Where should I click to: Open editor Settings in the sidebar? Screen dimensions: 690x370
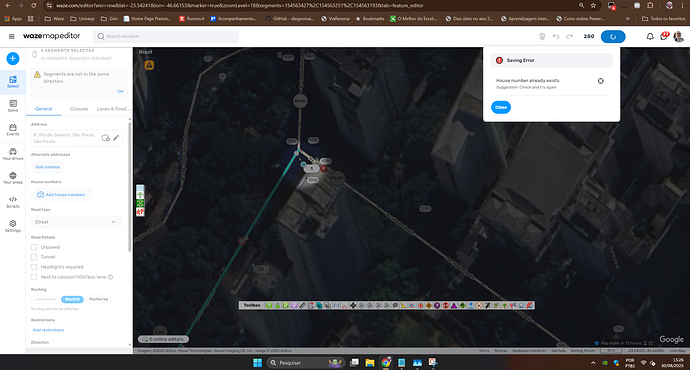[13, 227]
